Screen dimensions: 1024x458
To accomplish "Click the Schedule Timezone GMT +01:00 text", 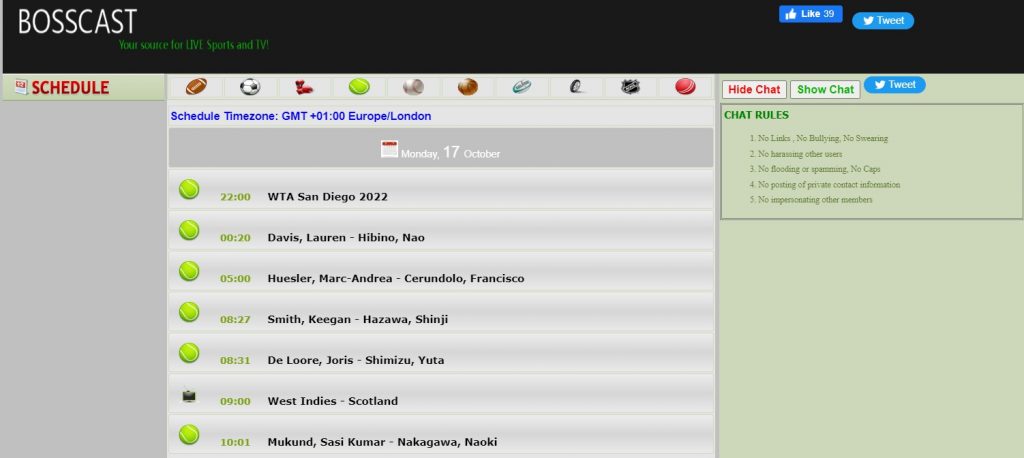I will [301, 116].
